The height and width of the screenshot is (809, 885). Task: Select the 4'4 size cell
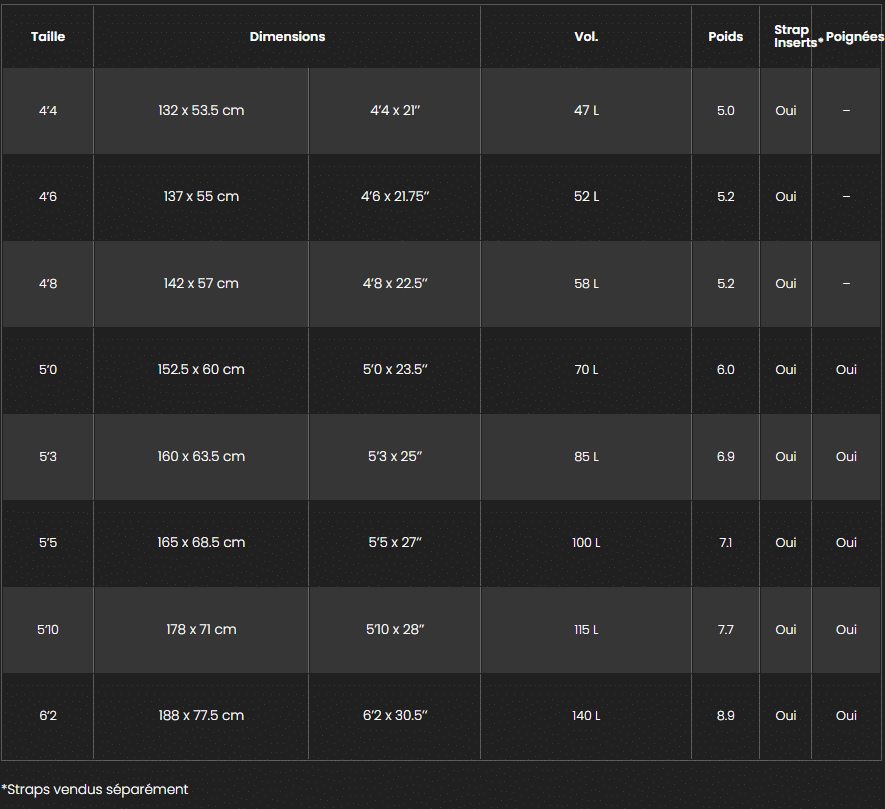48,111
